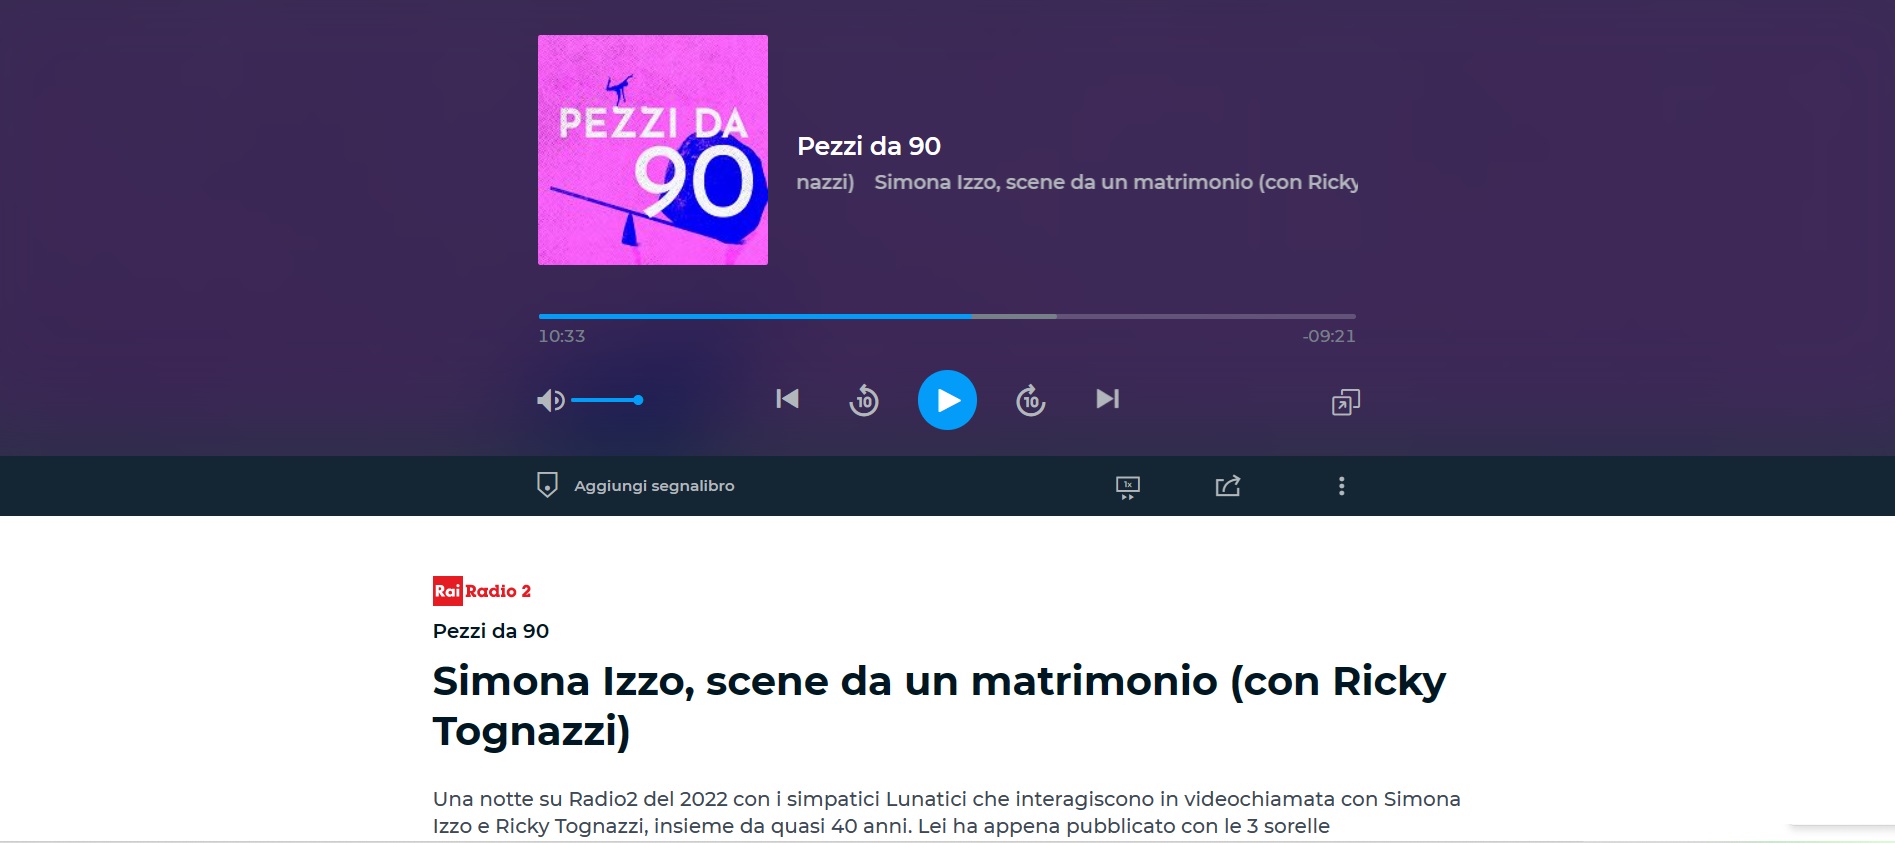Play the podcast episode
1895x843 pixels.
coord(947,400)
